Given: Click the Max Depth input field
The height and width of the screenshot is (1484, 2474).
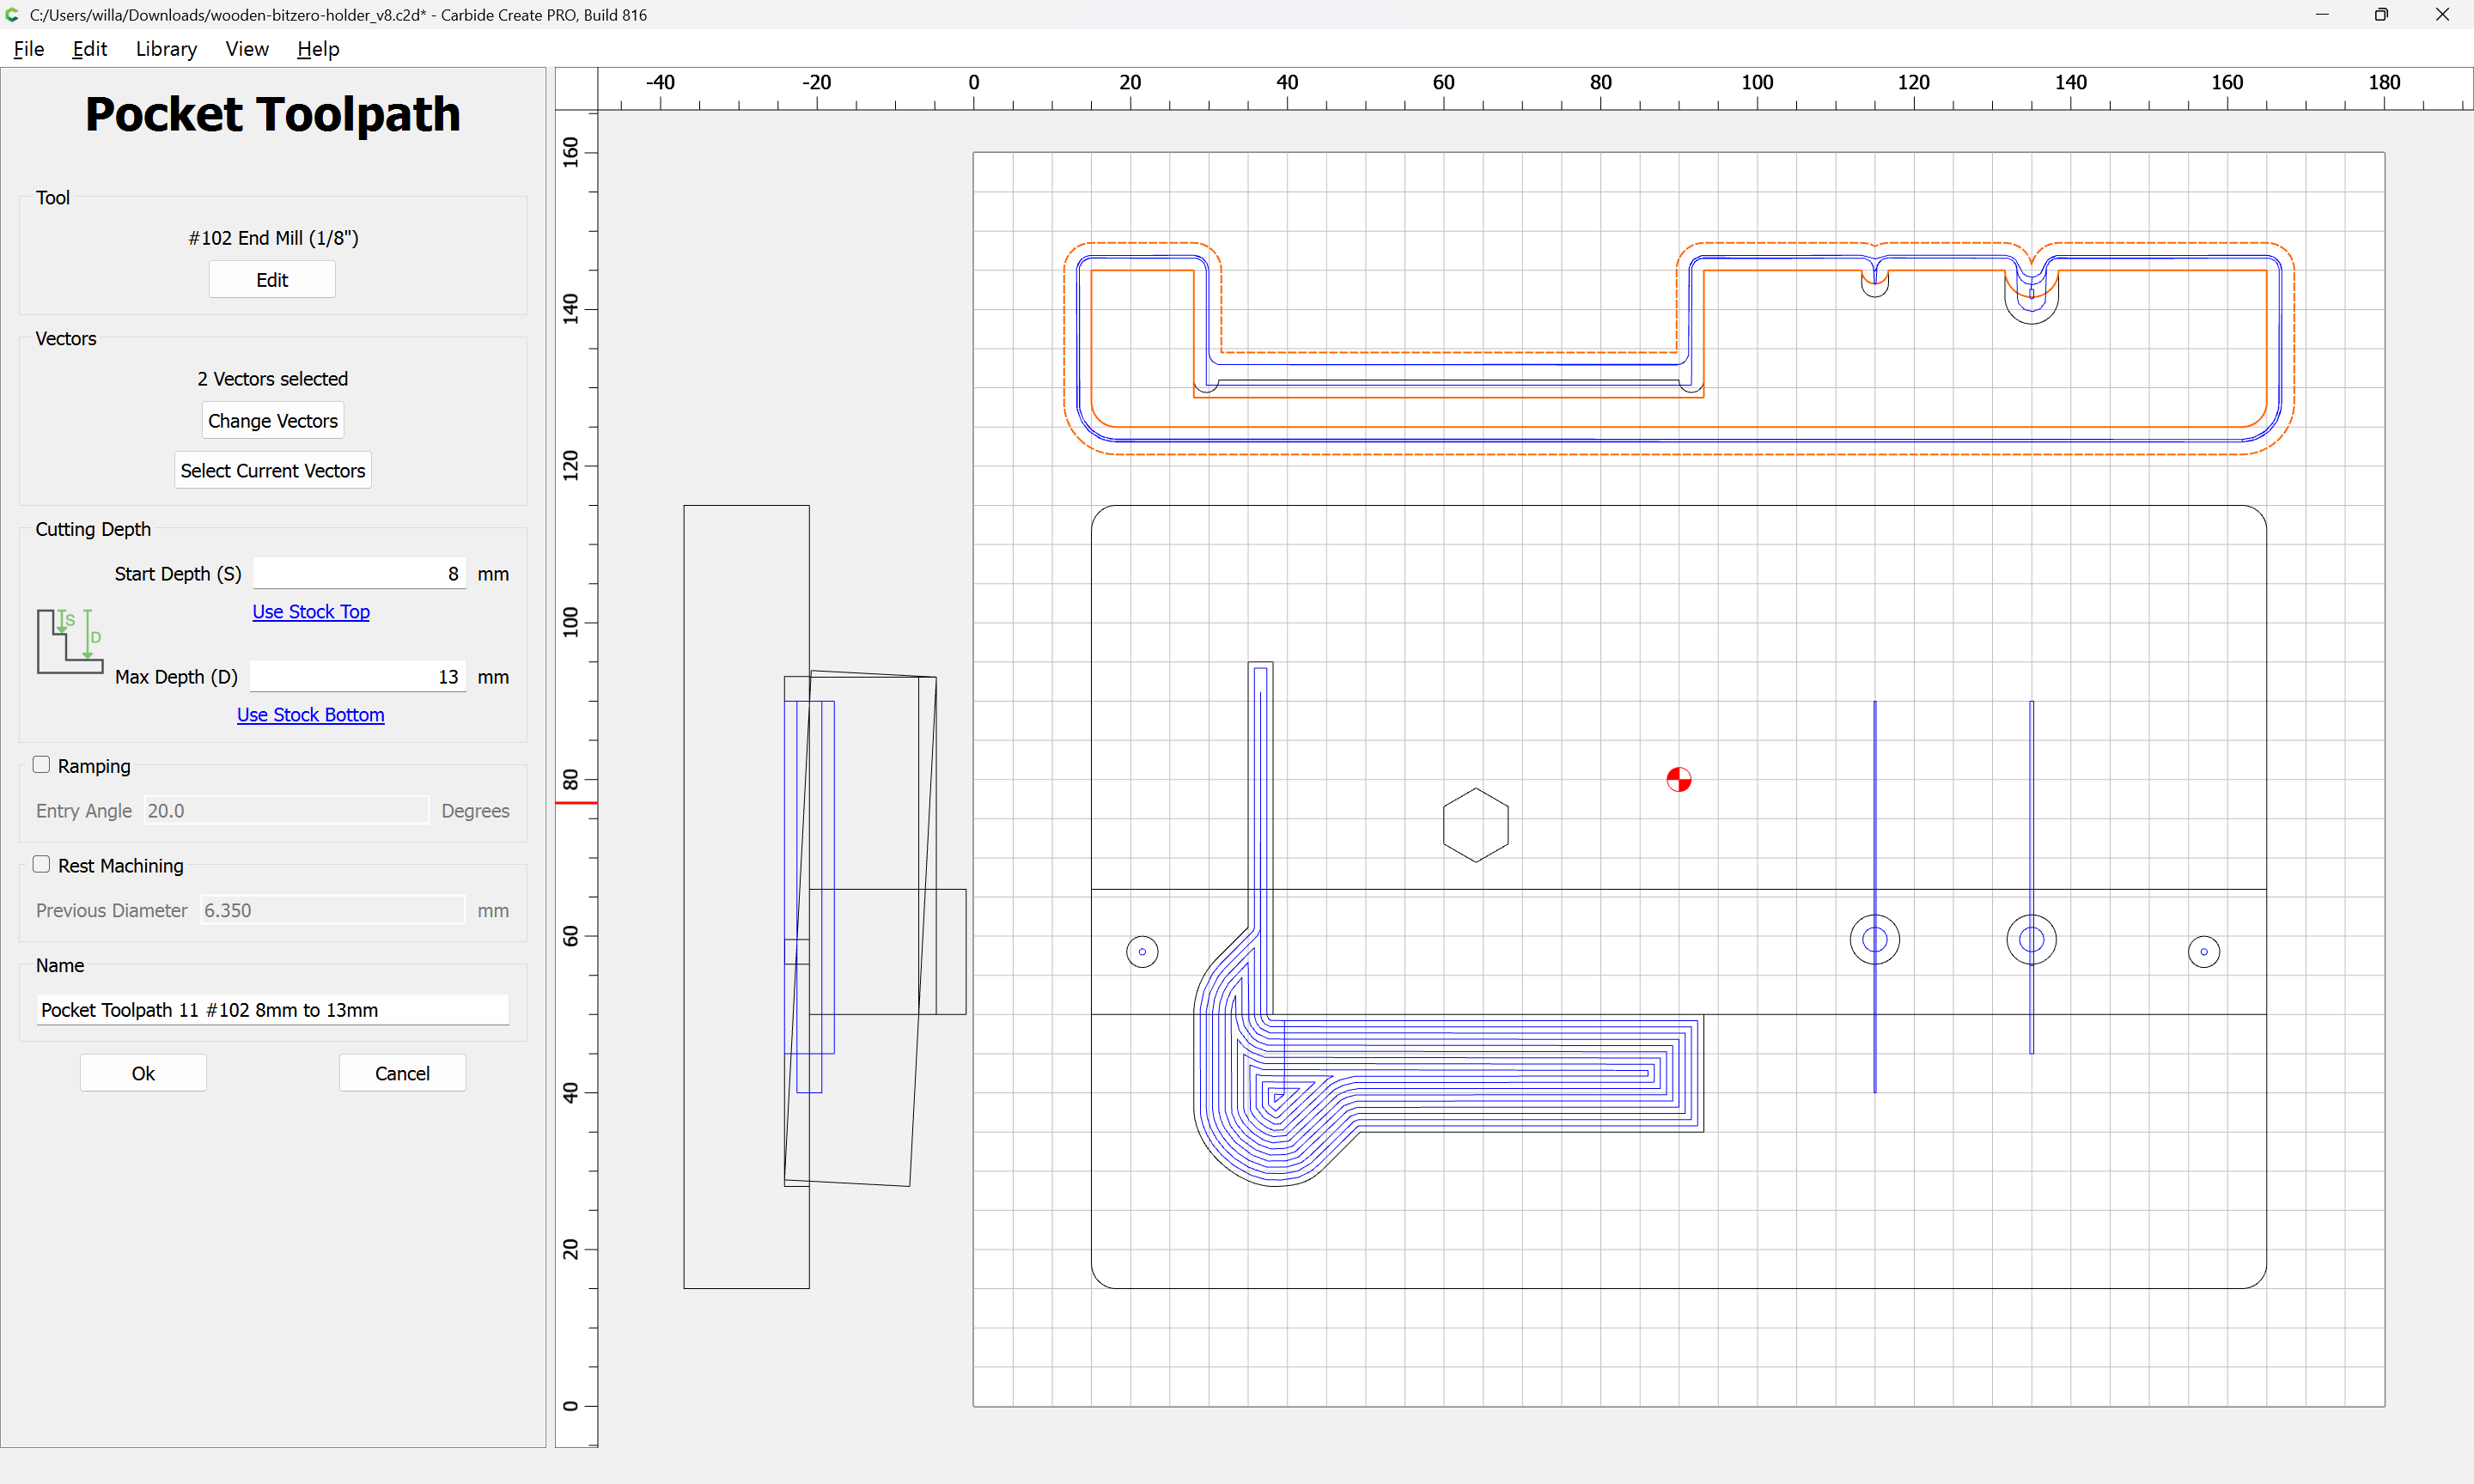Looking at the screenshot, I should point(357,677).
